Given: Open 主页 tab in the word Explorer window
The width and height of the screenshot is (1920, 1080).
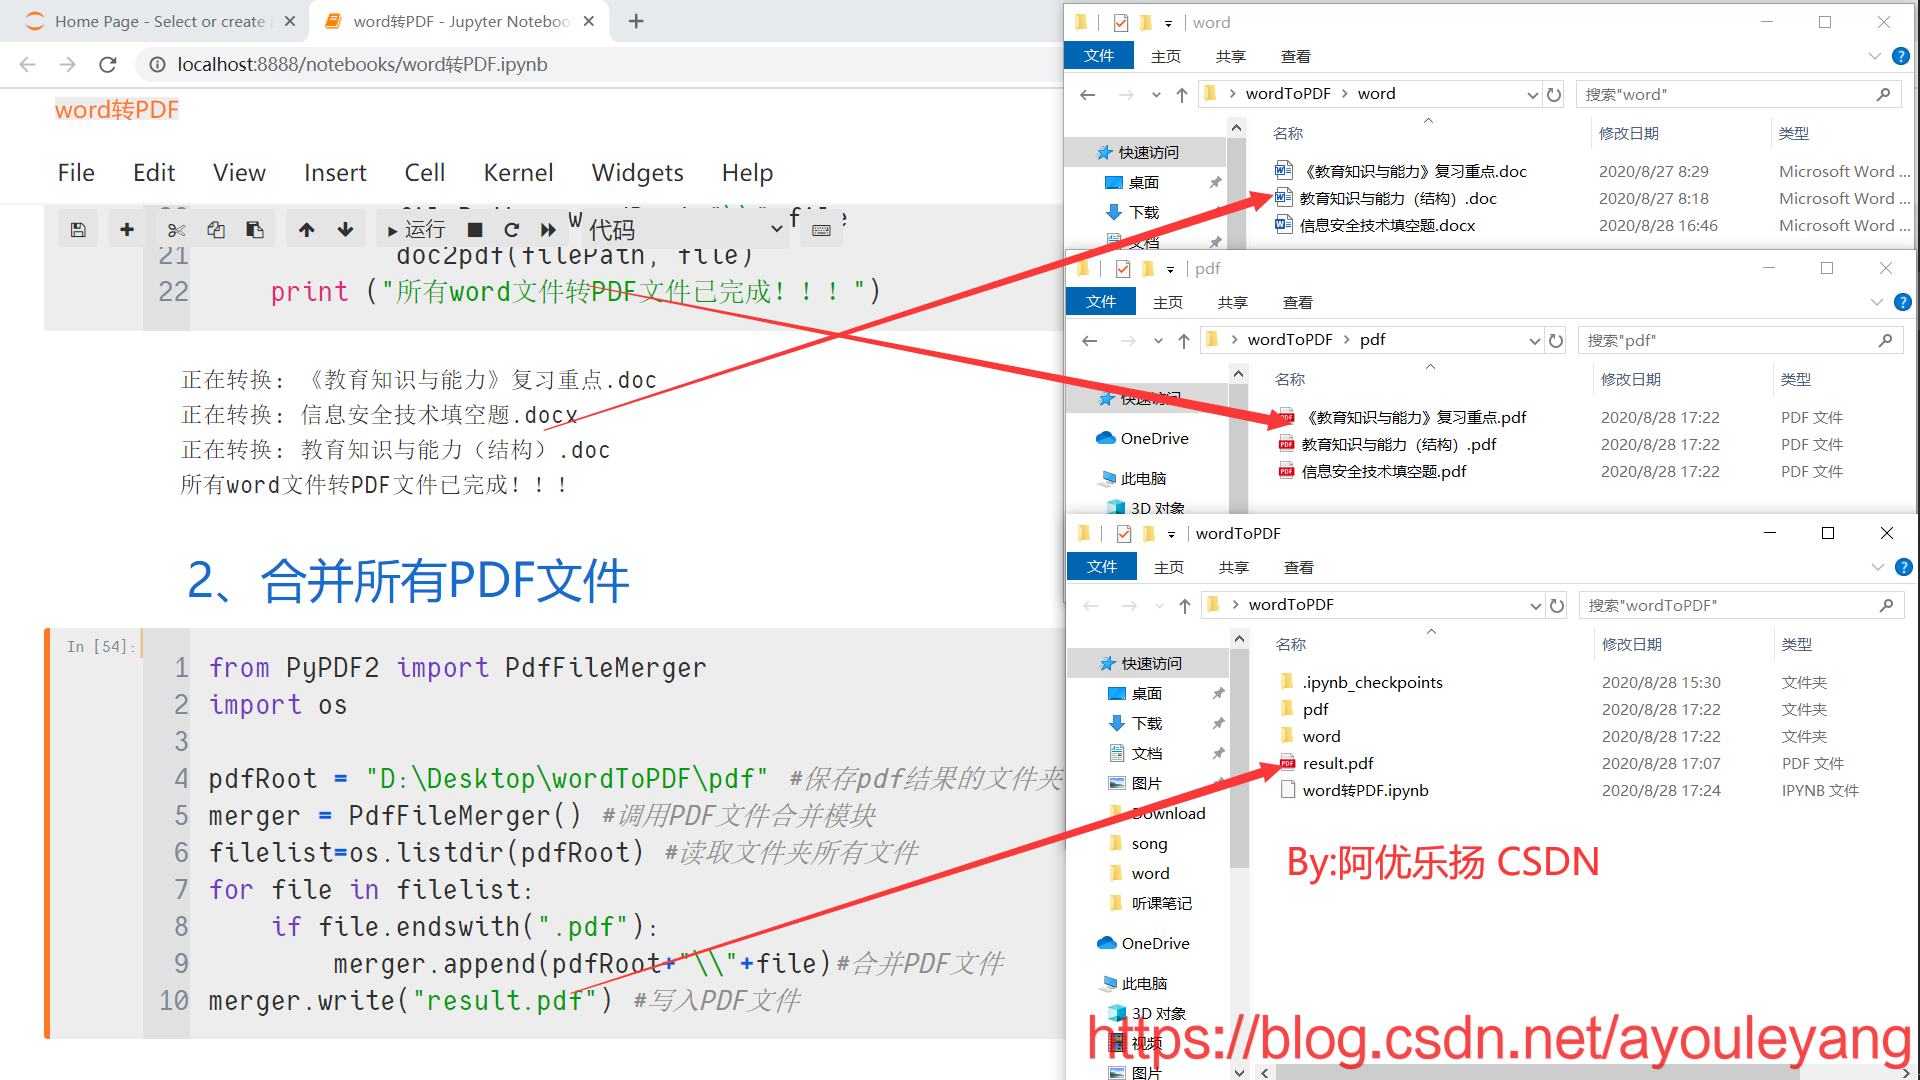Looking at the screenshot, I should click(1166, 57).
